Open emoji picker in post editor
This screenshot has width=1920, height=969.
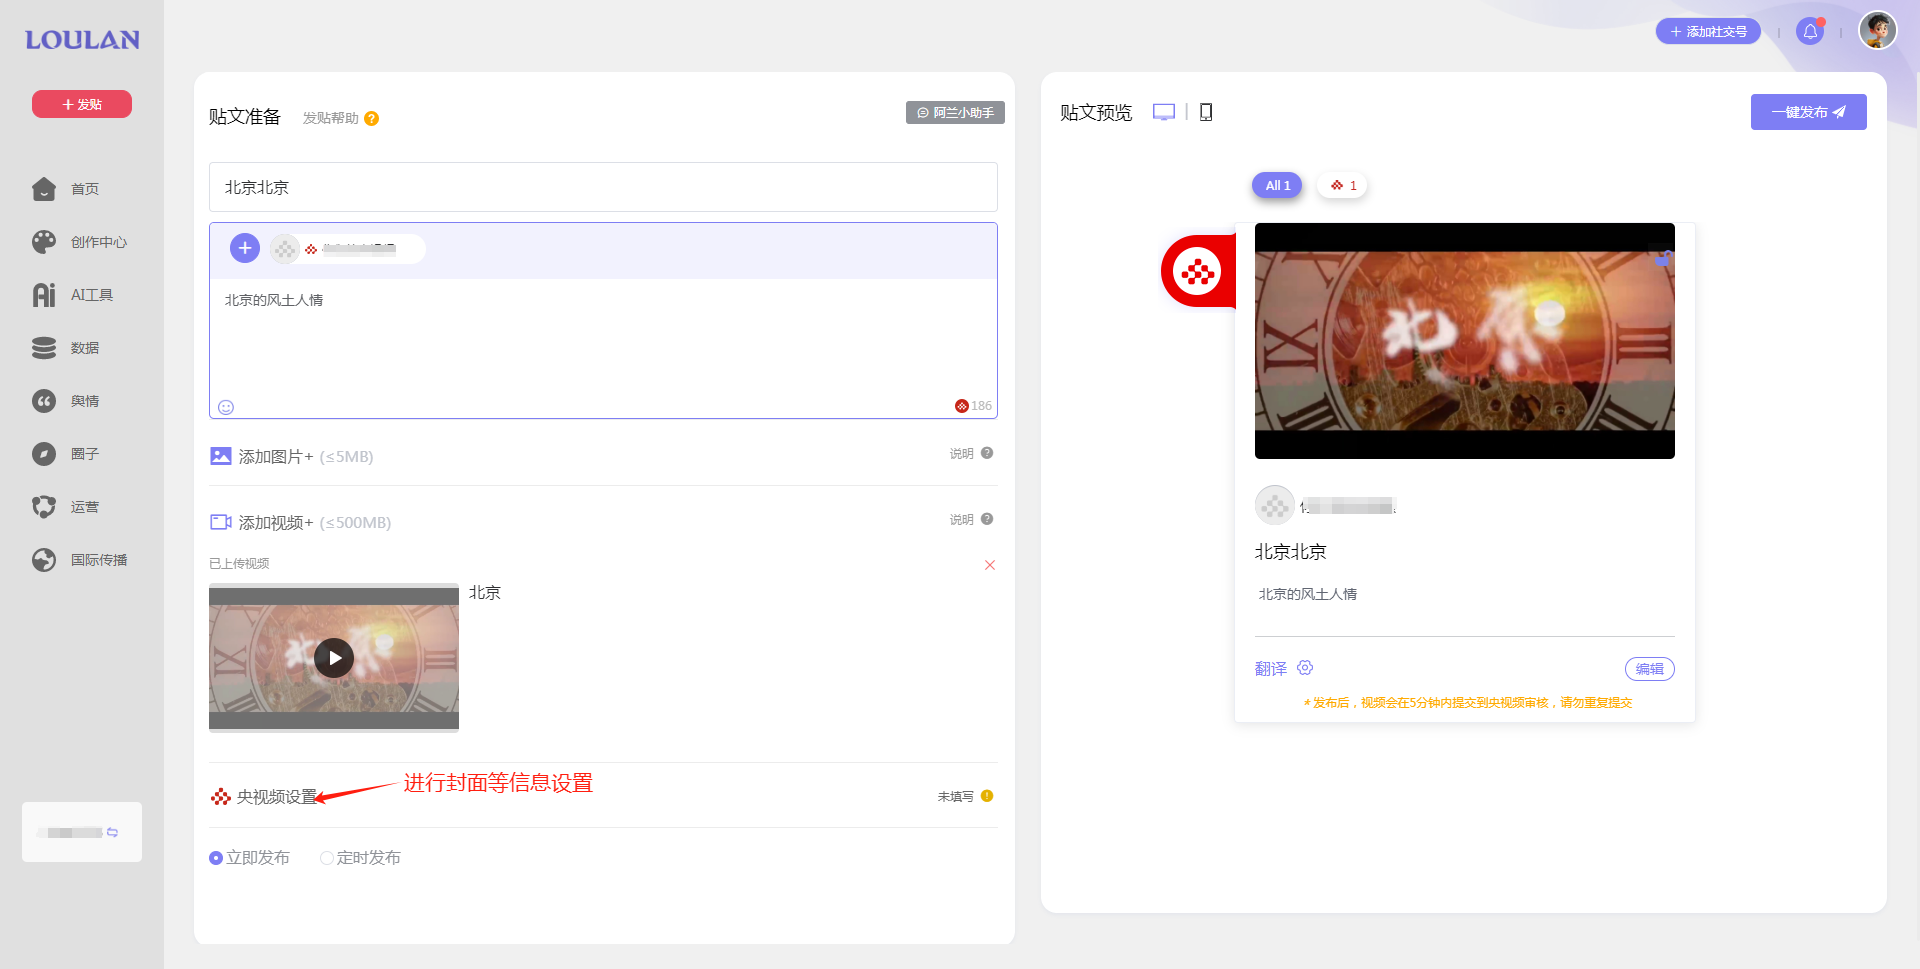(226, 407)
